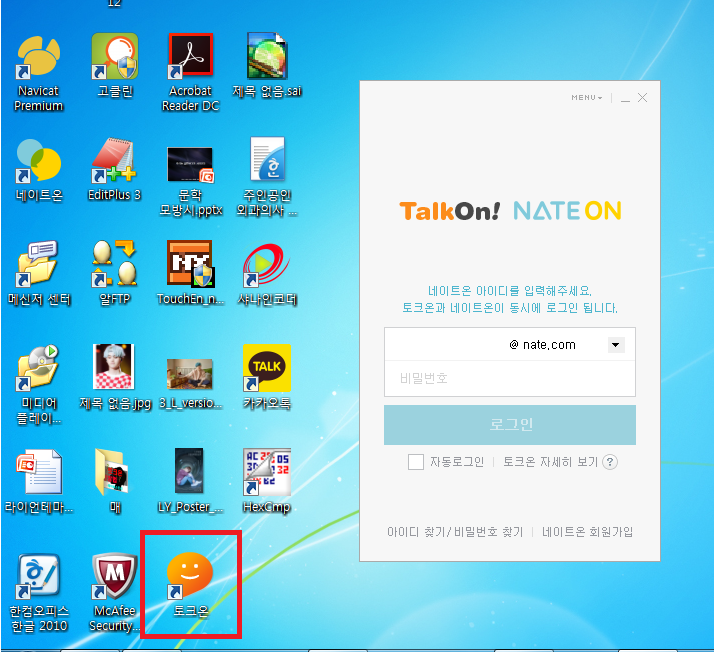Screen dimensions: 714x652
Task: Select the 라이언테마... document icon
Action: (x=39, y=482)
